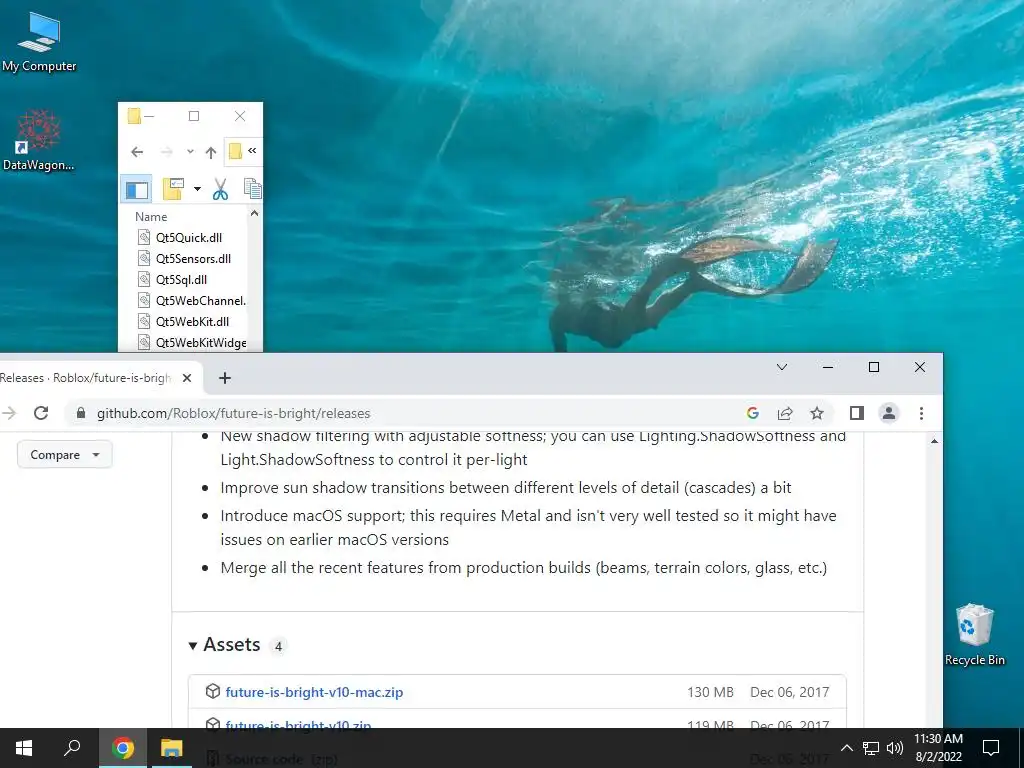Select Qt5Quick.dll file in Explorer

coord(189,238)
